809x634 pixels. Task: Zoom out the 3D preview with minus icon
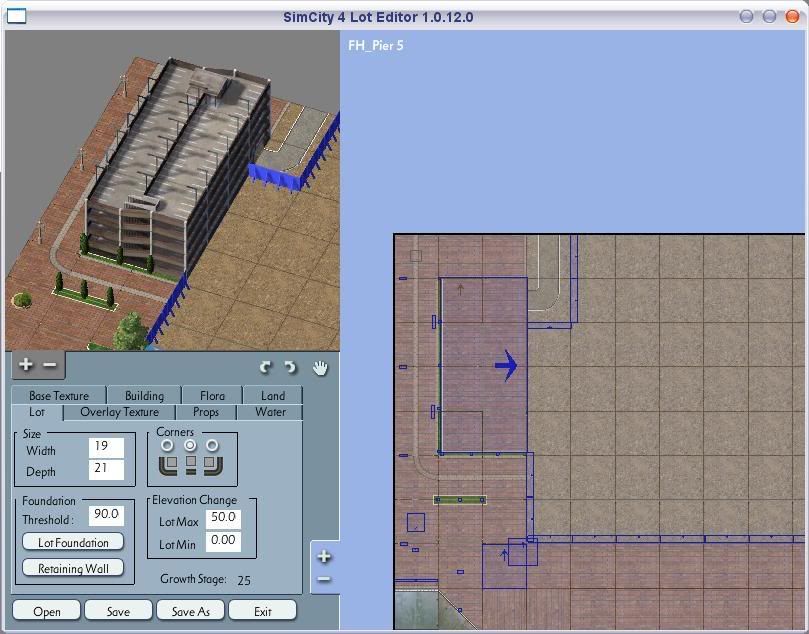click(50, 365)
